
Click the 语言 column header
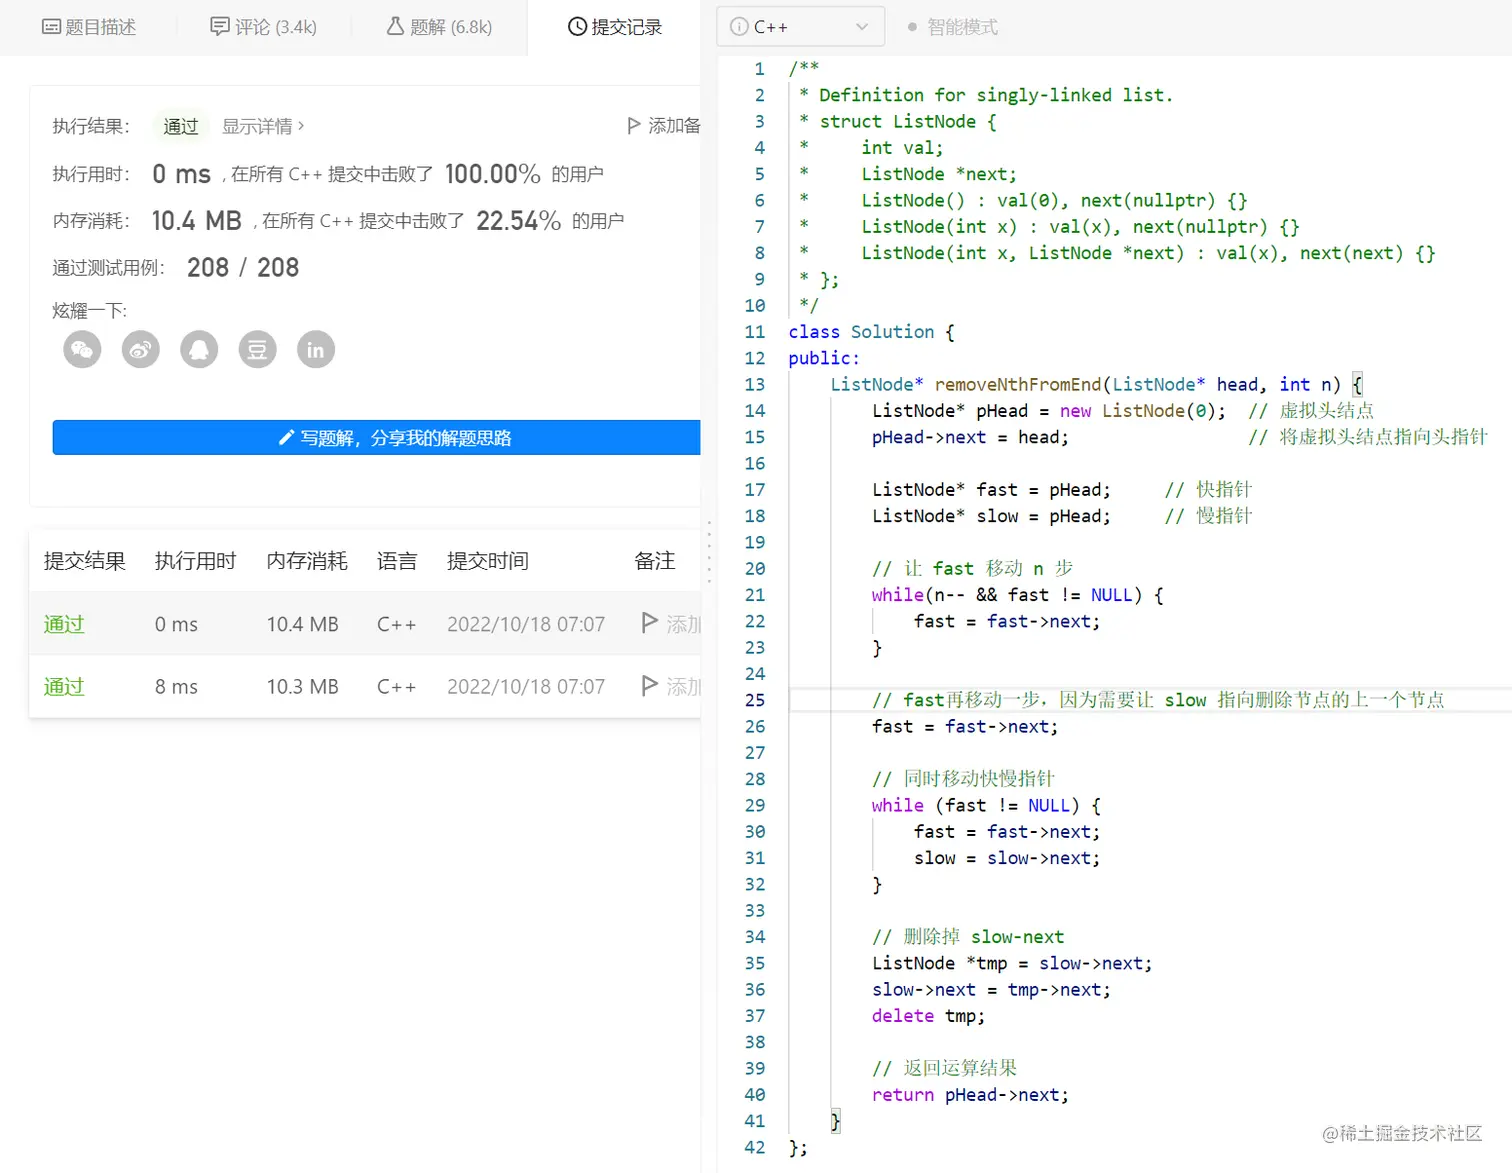[x=397, y=561]
